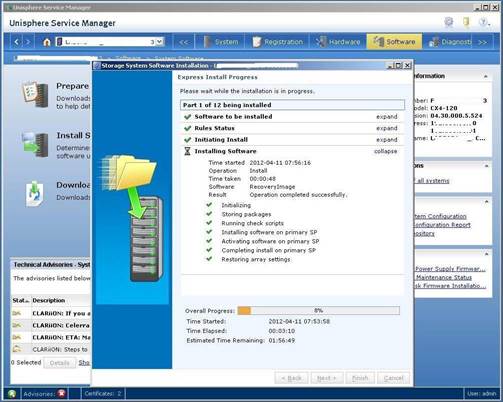Sort advisories by the Status column header
This screenshot has width=503, height=402.
point(21,300)
